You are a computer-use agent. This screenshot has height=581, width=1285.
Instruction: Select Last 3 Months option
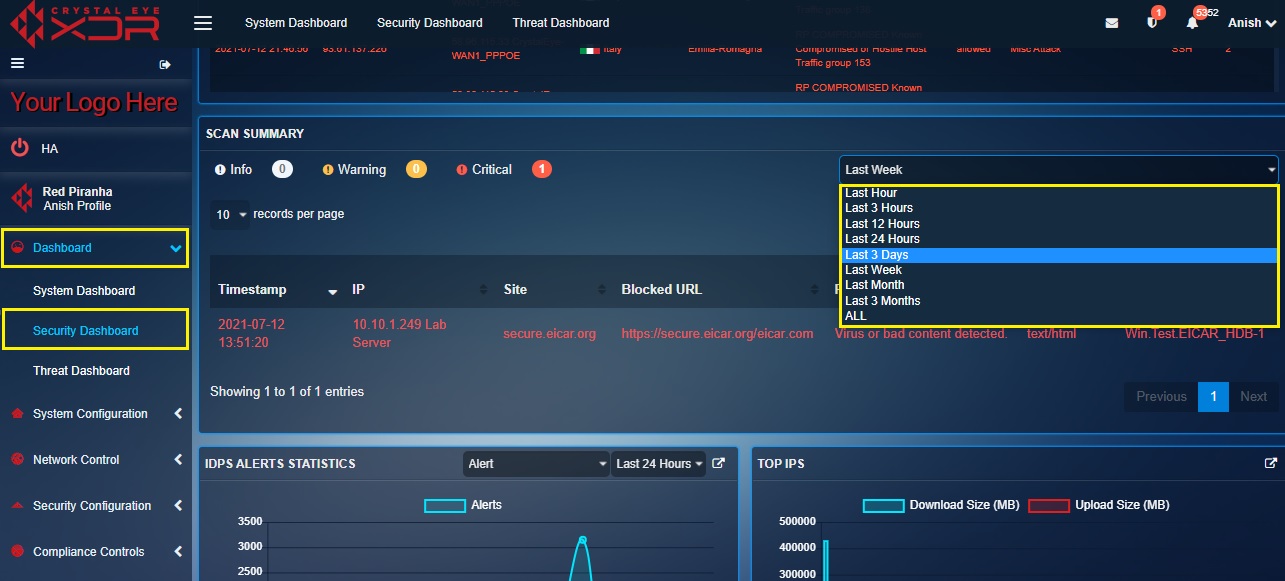coord(1059,301)
